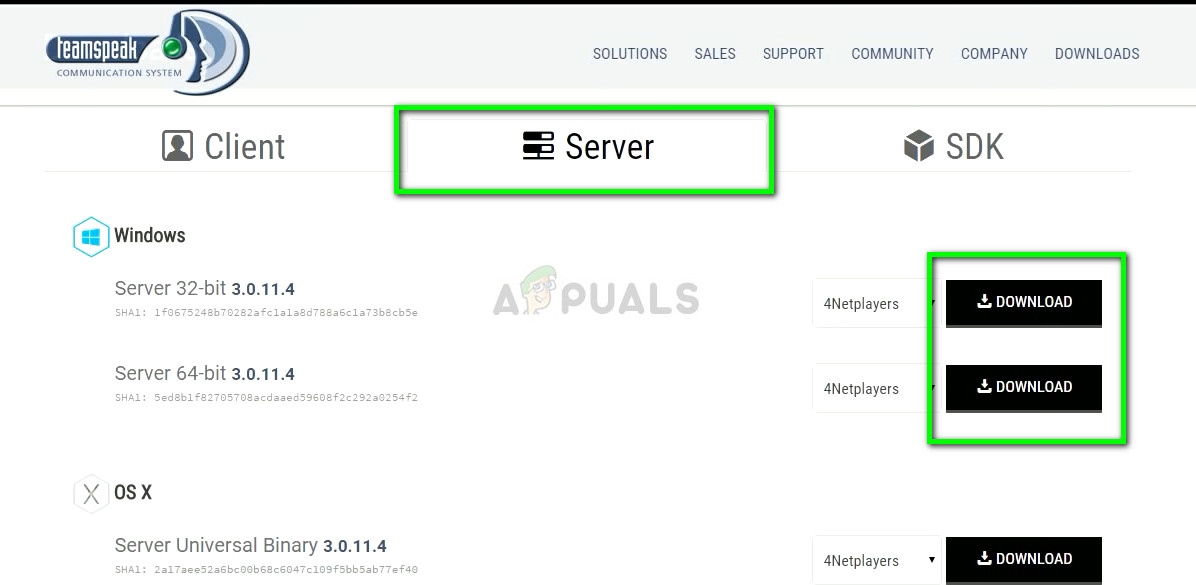This screenshot has width=1196, height=585.
Task: Click the OS X platform icon
Action: (x=91, y=493)
